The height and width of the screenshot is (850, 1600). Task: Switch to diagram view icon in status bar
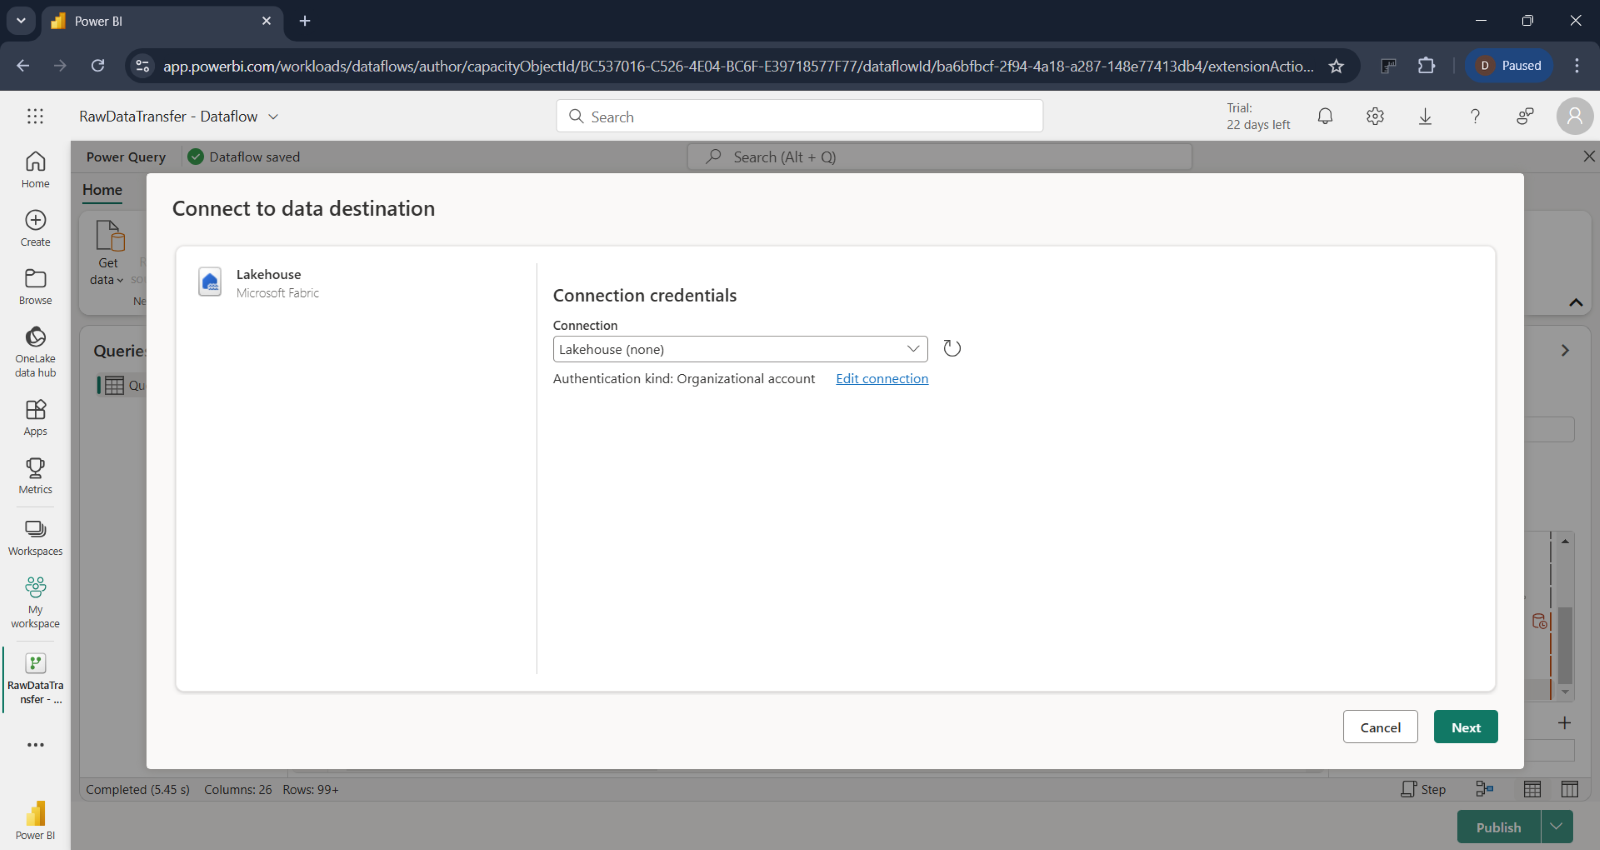coord(1485,789)
